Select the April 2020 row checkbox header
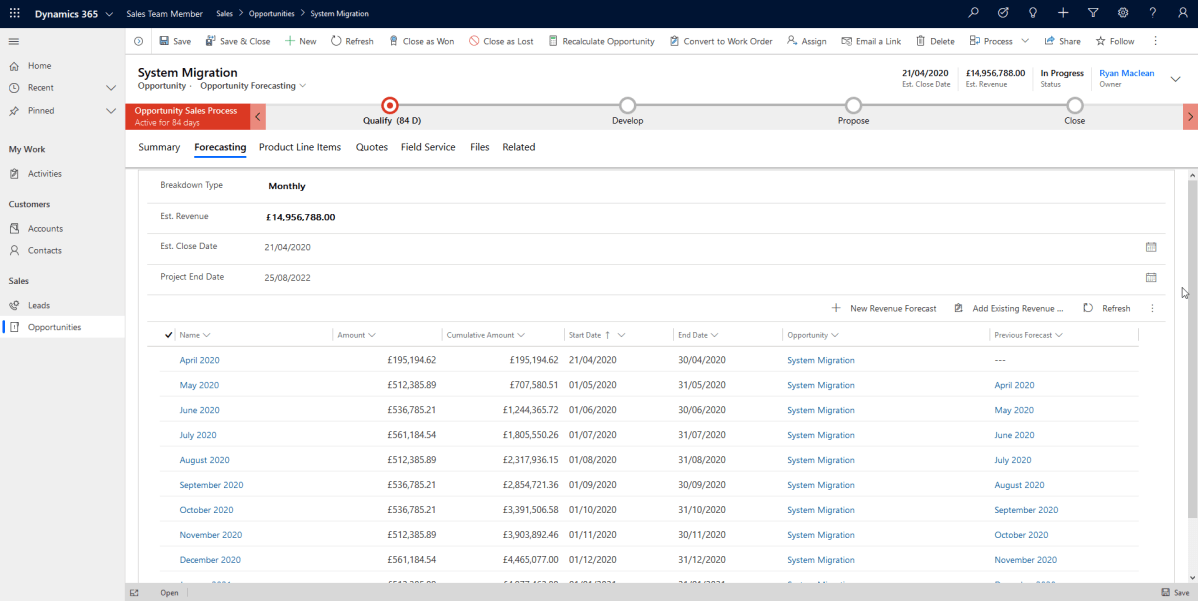The height and width of the screenshot is (601, 1198). tap(168, 334)
